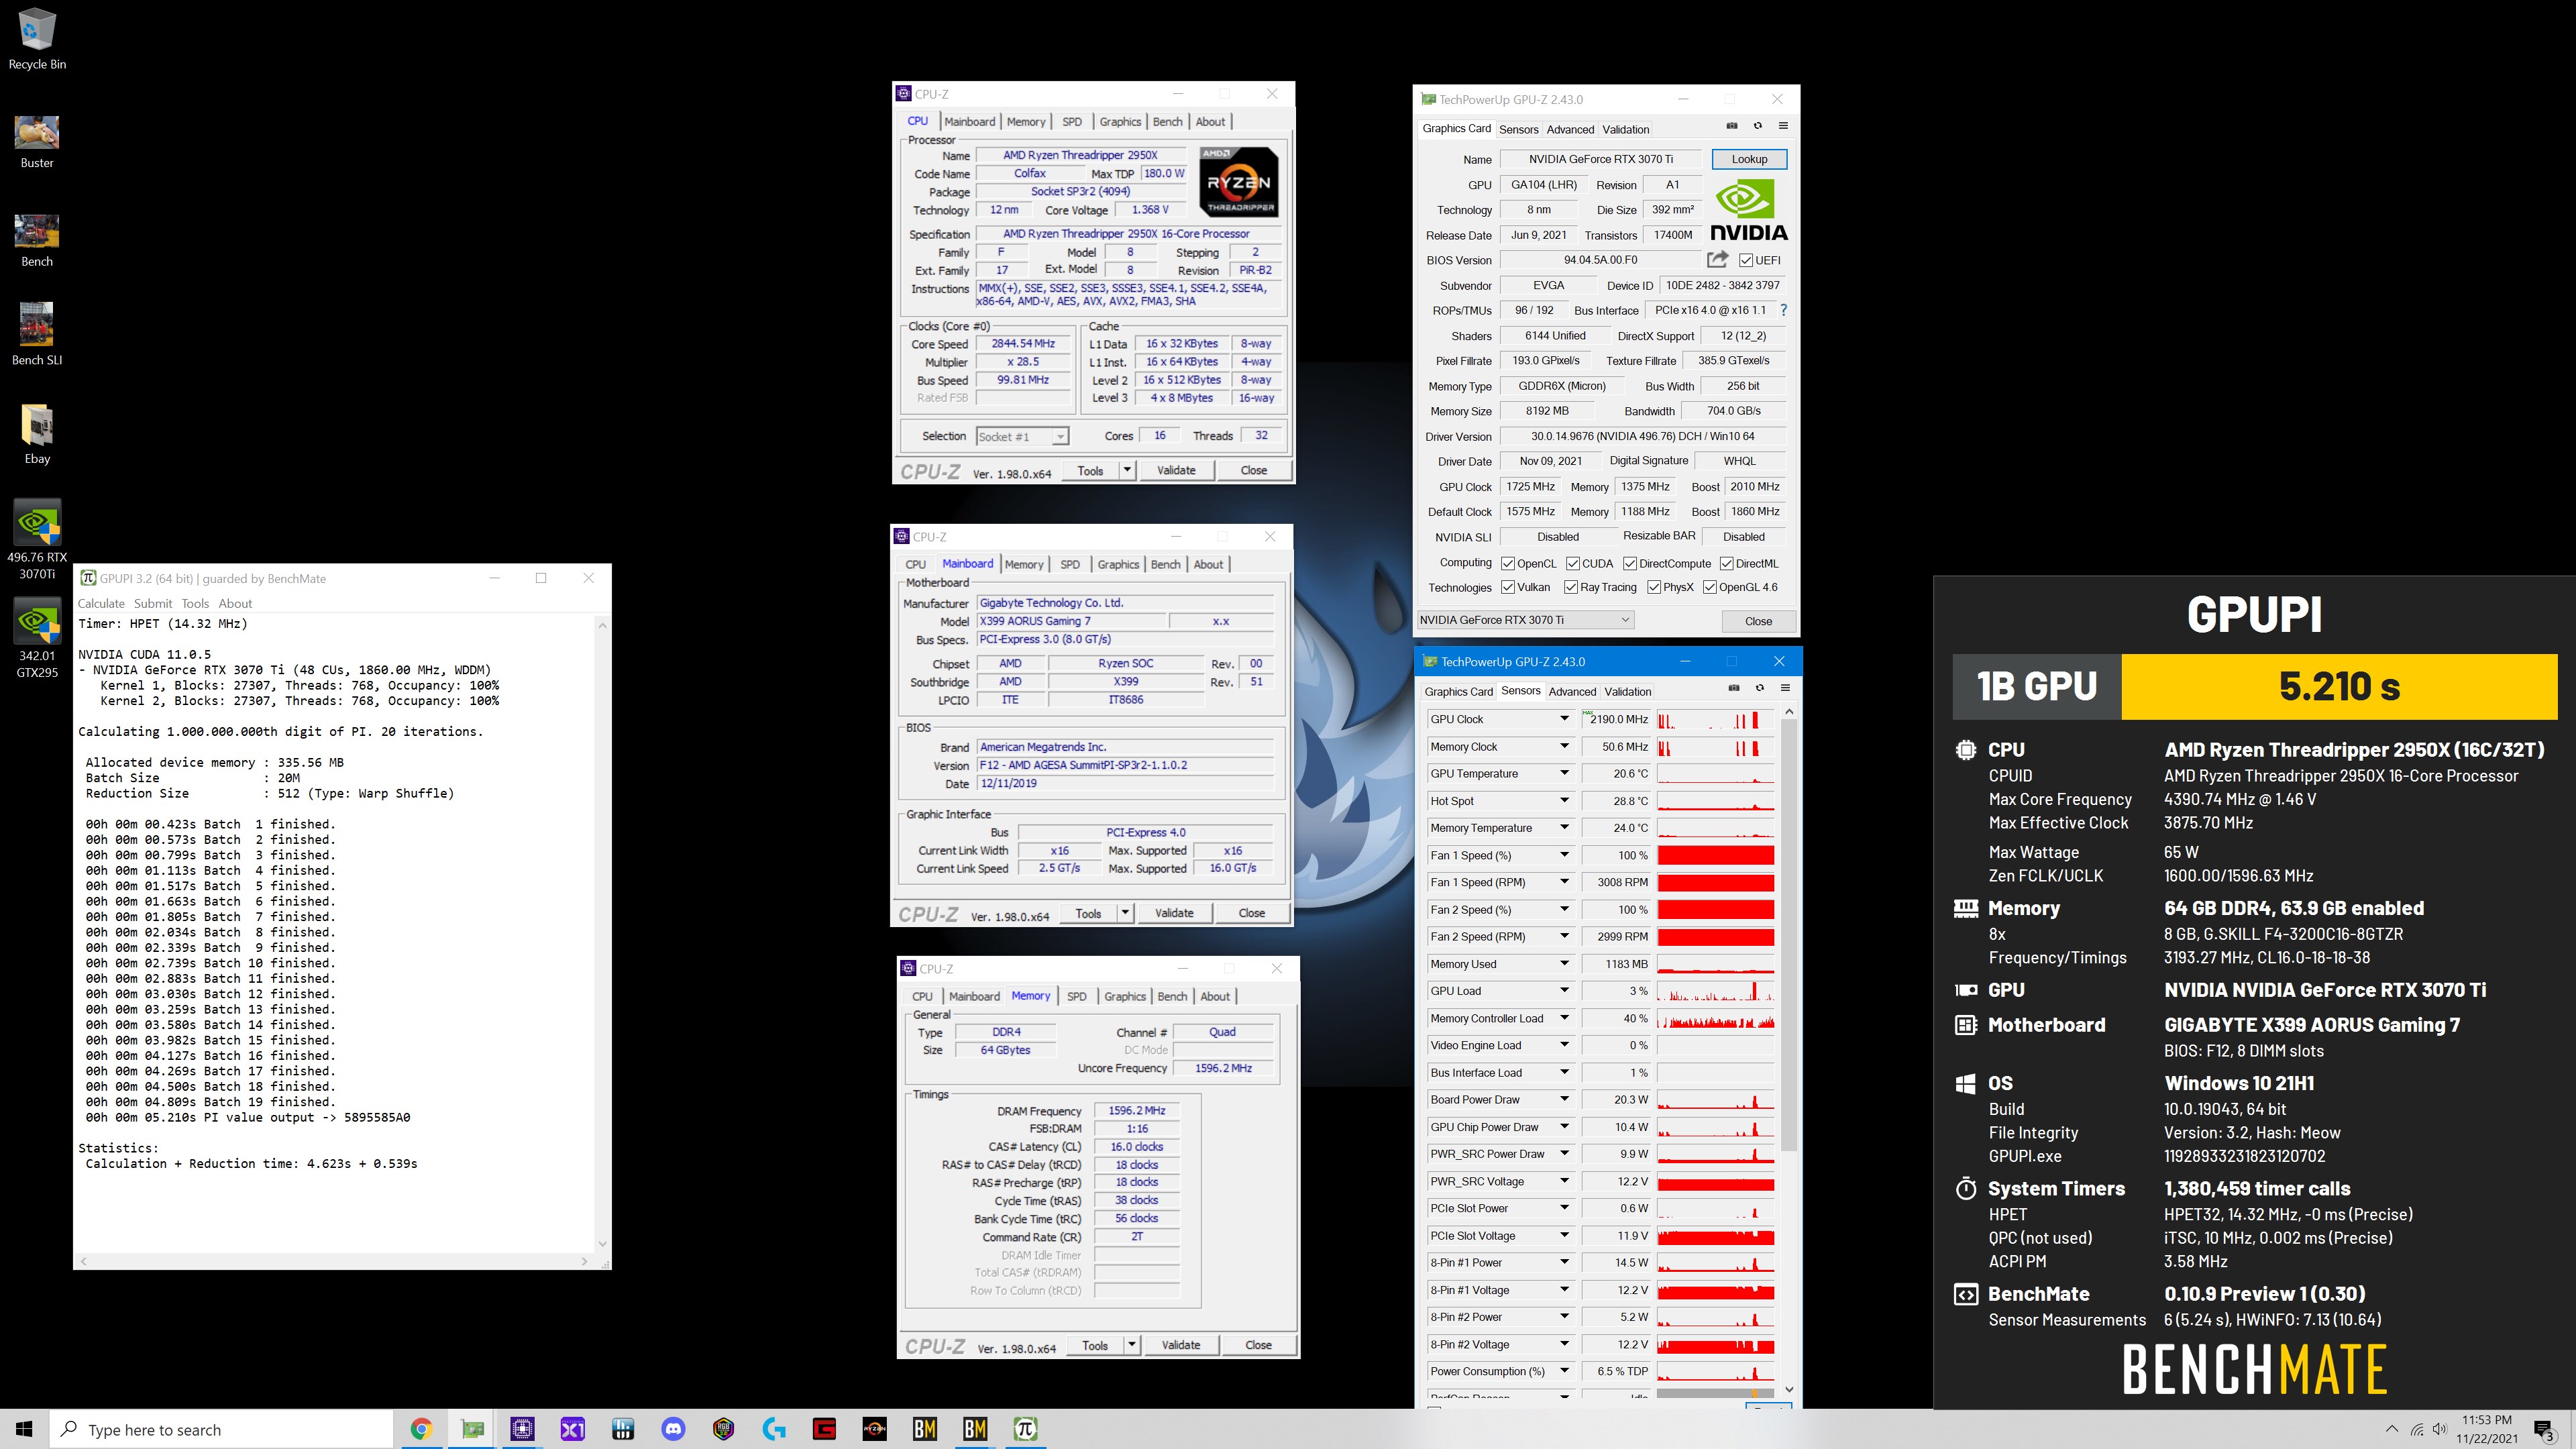Click Tools button in CPU-Z Memory window
This screenshot has height=1449, width=2576.
pyautogui.click(x=1095, y=1345)
